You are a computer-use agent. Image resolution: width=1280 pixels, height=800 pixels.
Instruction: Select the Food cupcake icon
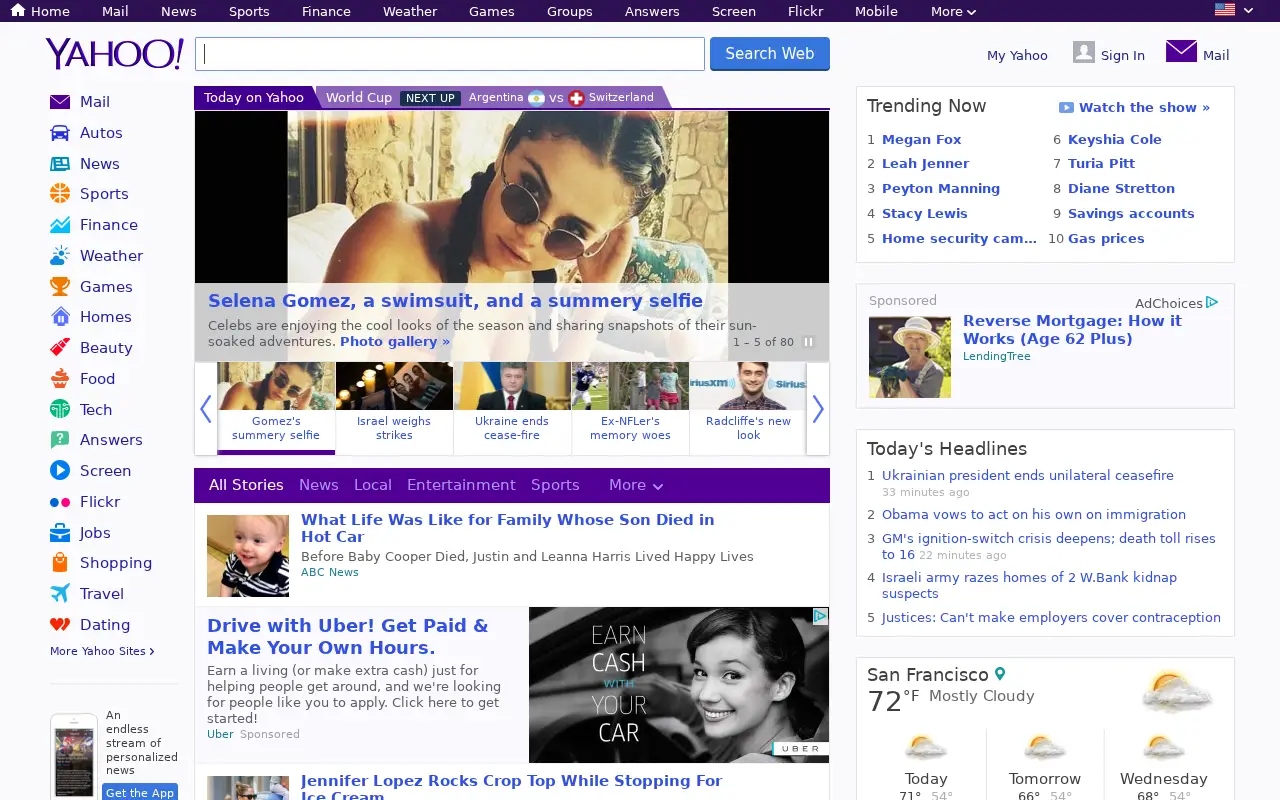point(60,379)
